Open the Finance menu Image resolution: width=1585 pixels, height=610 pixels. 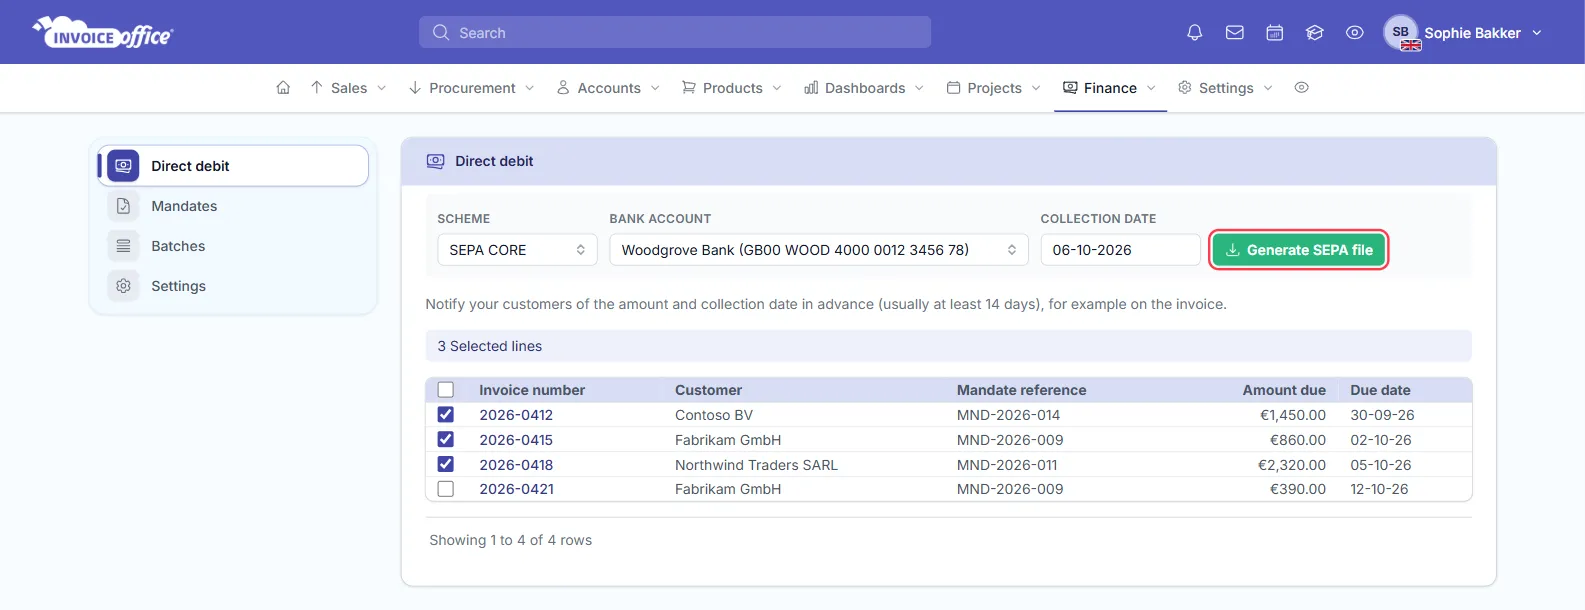point(1110,88)
